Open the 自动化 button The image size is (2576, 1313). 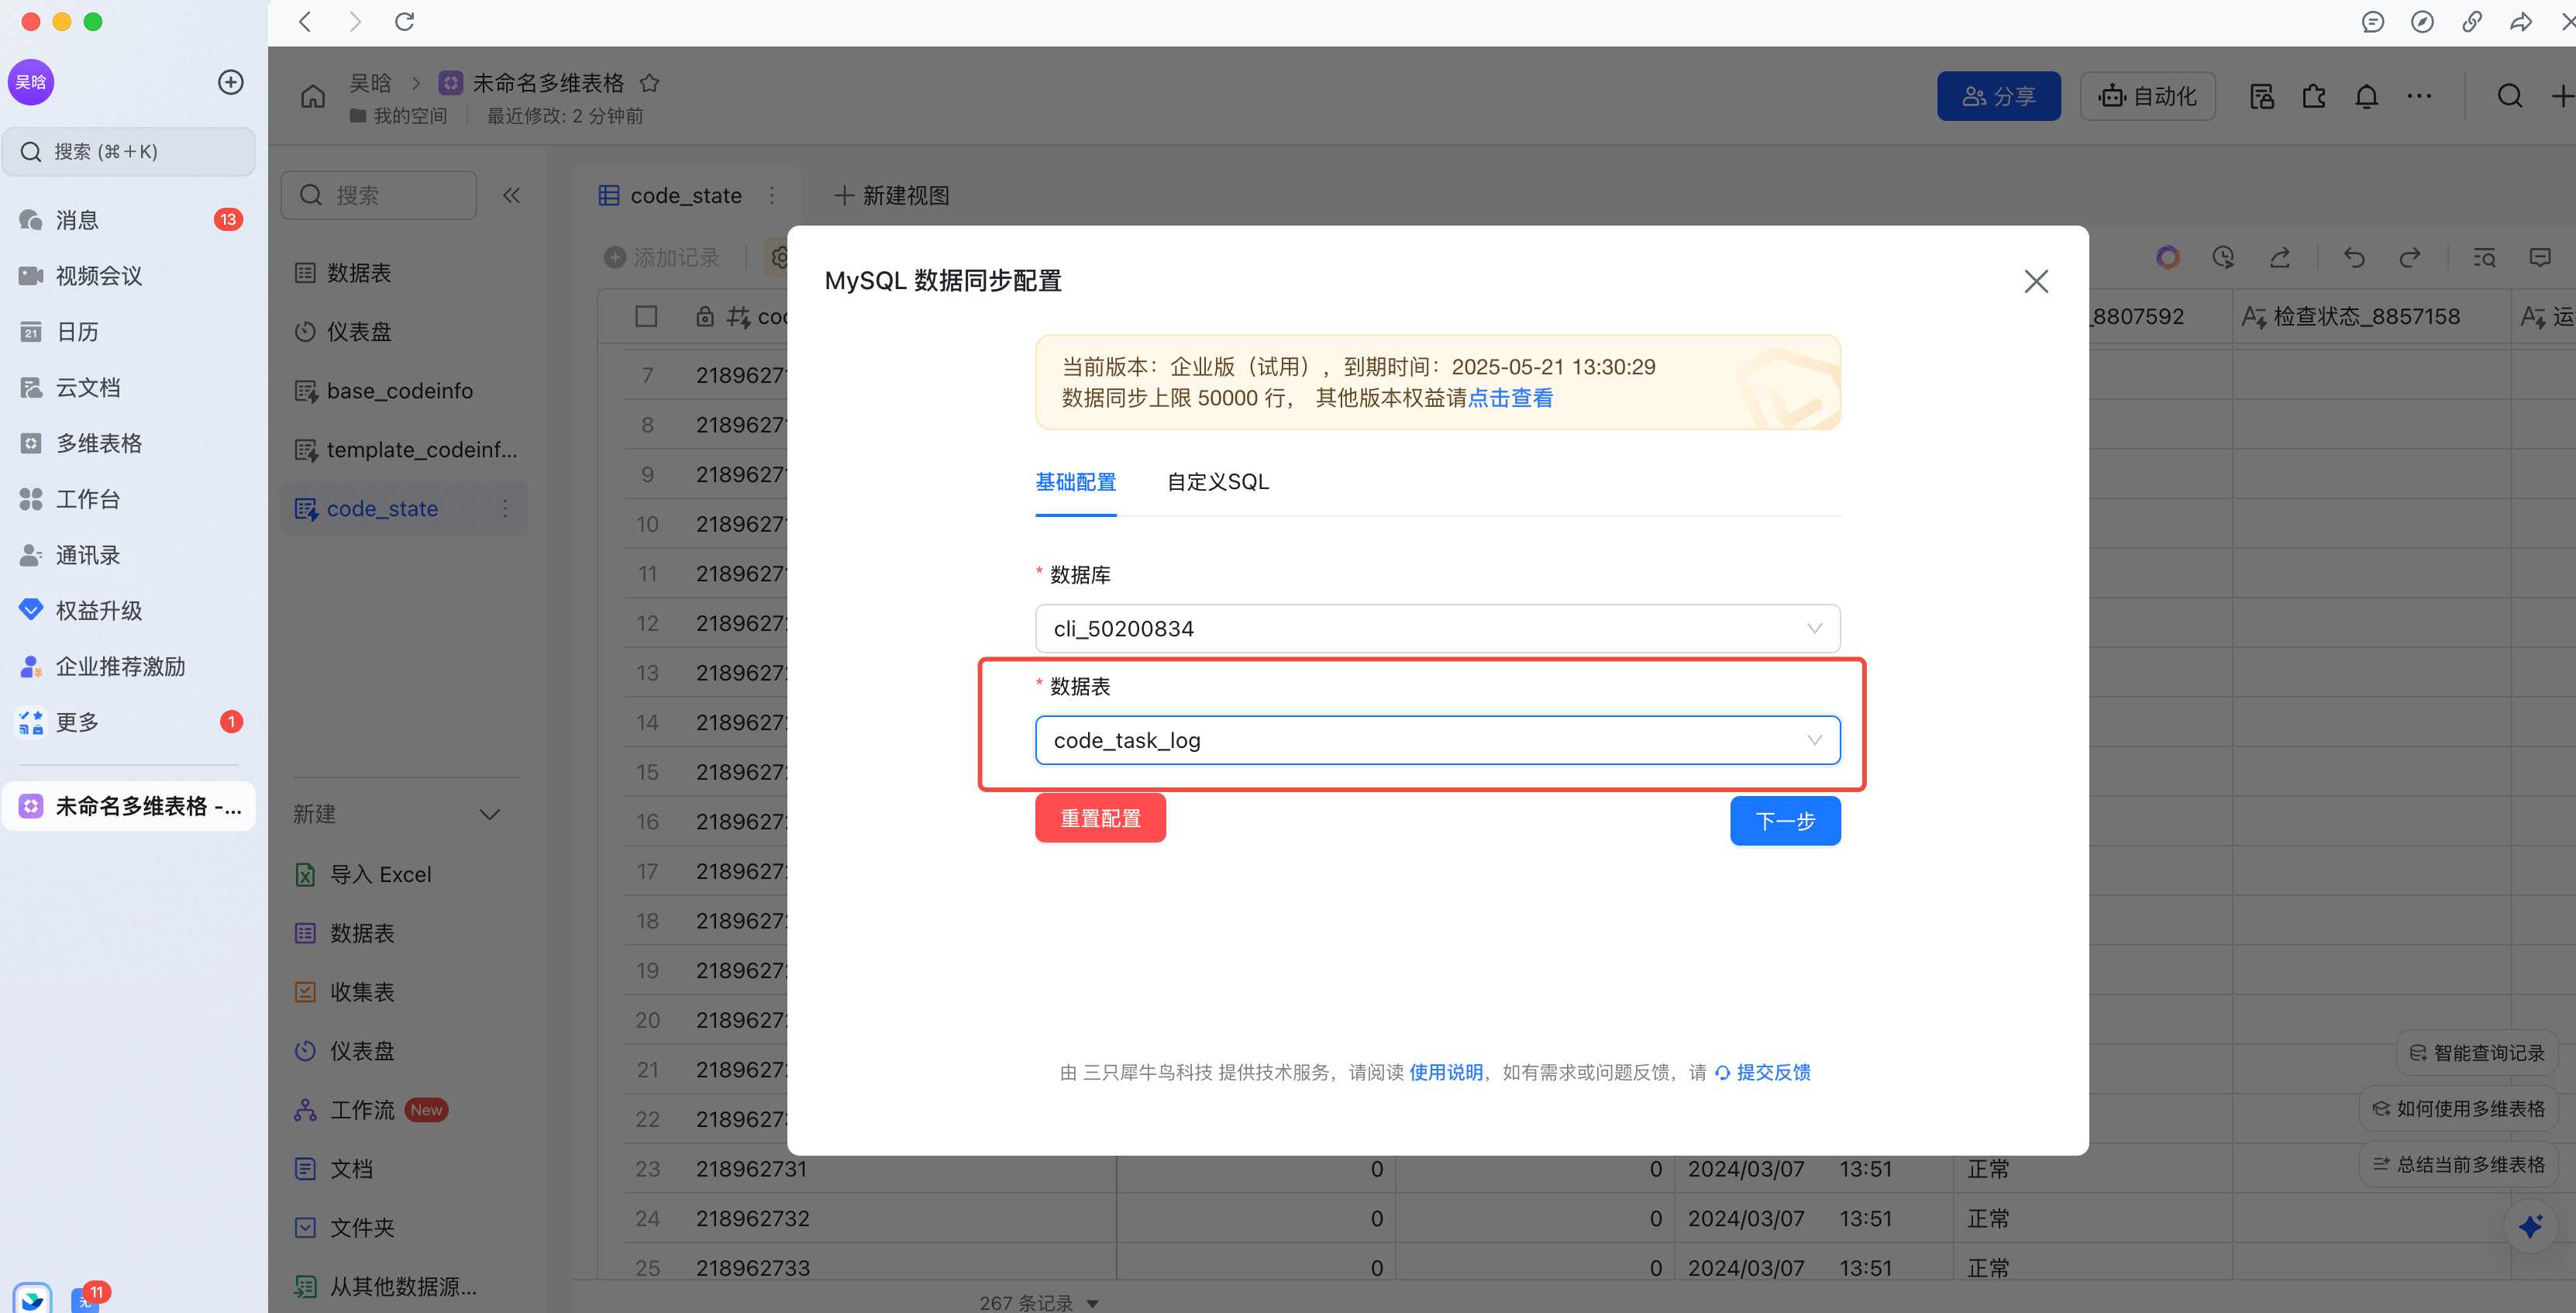pyautogui.click(x=2147, y=96)
